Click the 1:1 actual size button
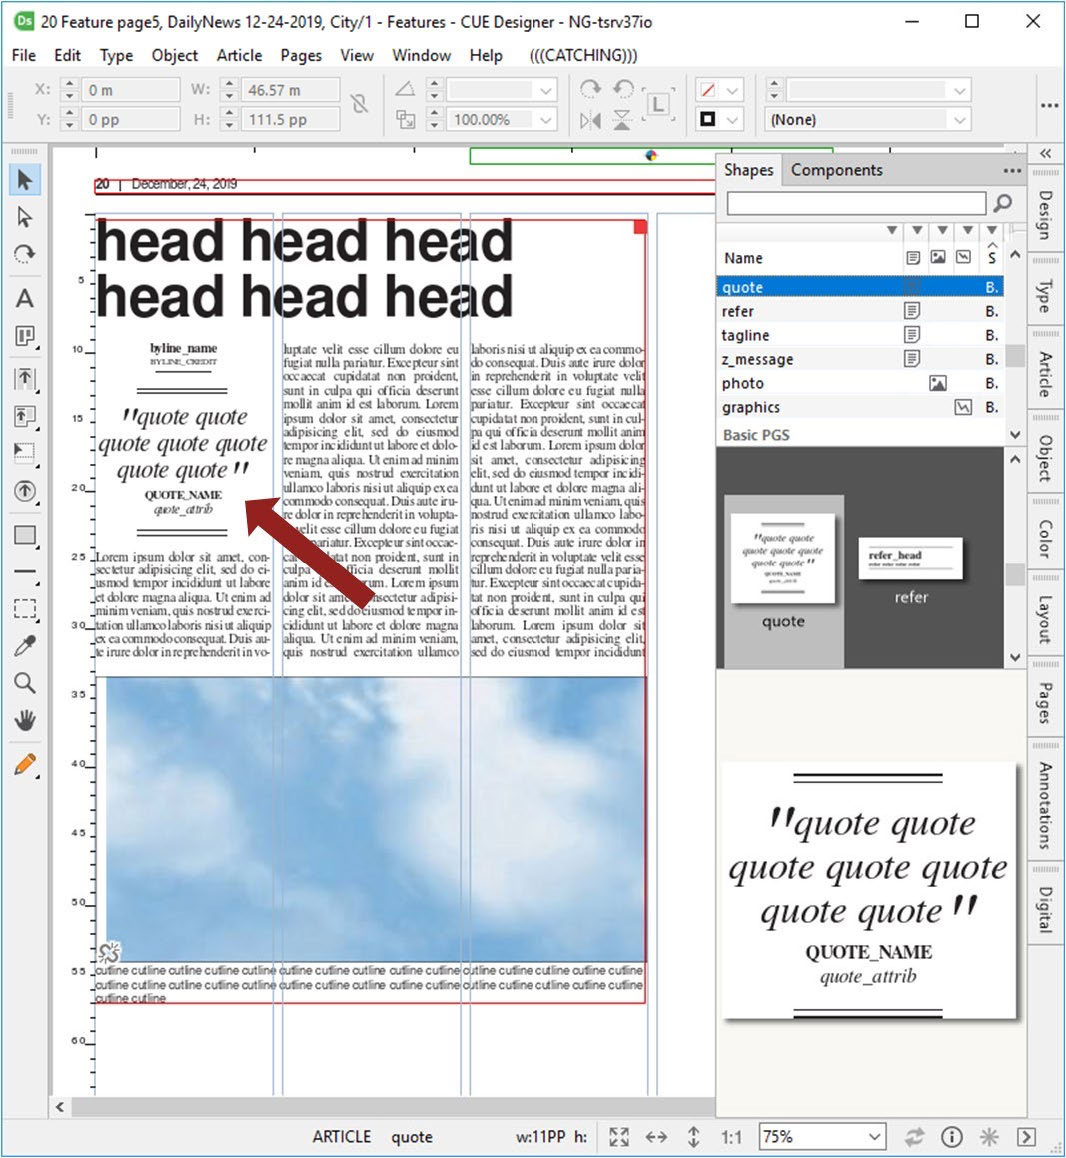Image resolution: width=1066 pixels, height=1158 pixels. (731, 1137)
